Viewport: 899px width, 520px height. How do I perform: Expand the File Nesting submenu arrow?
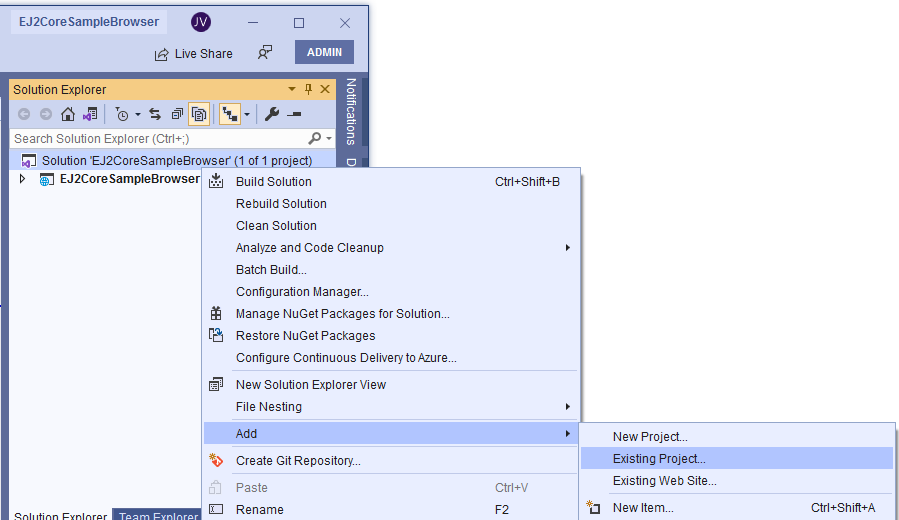568,406
